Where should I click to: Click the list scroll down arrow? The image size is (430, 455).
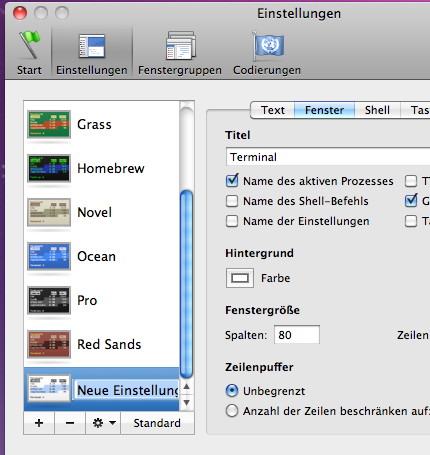pos(187,403)
